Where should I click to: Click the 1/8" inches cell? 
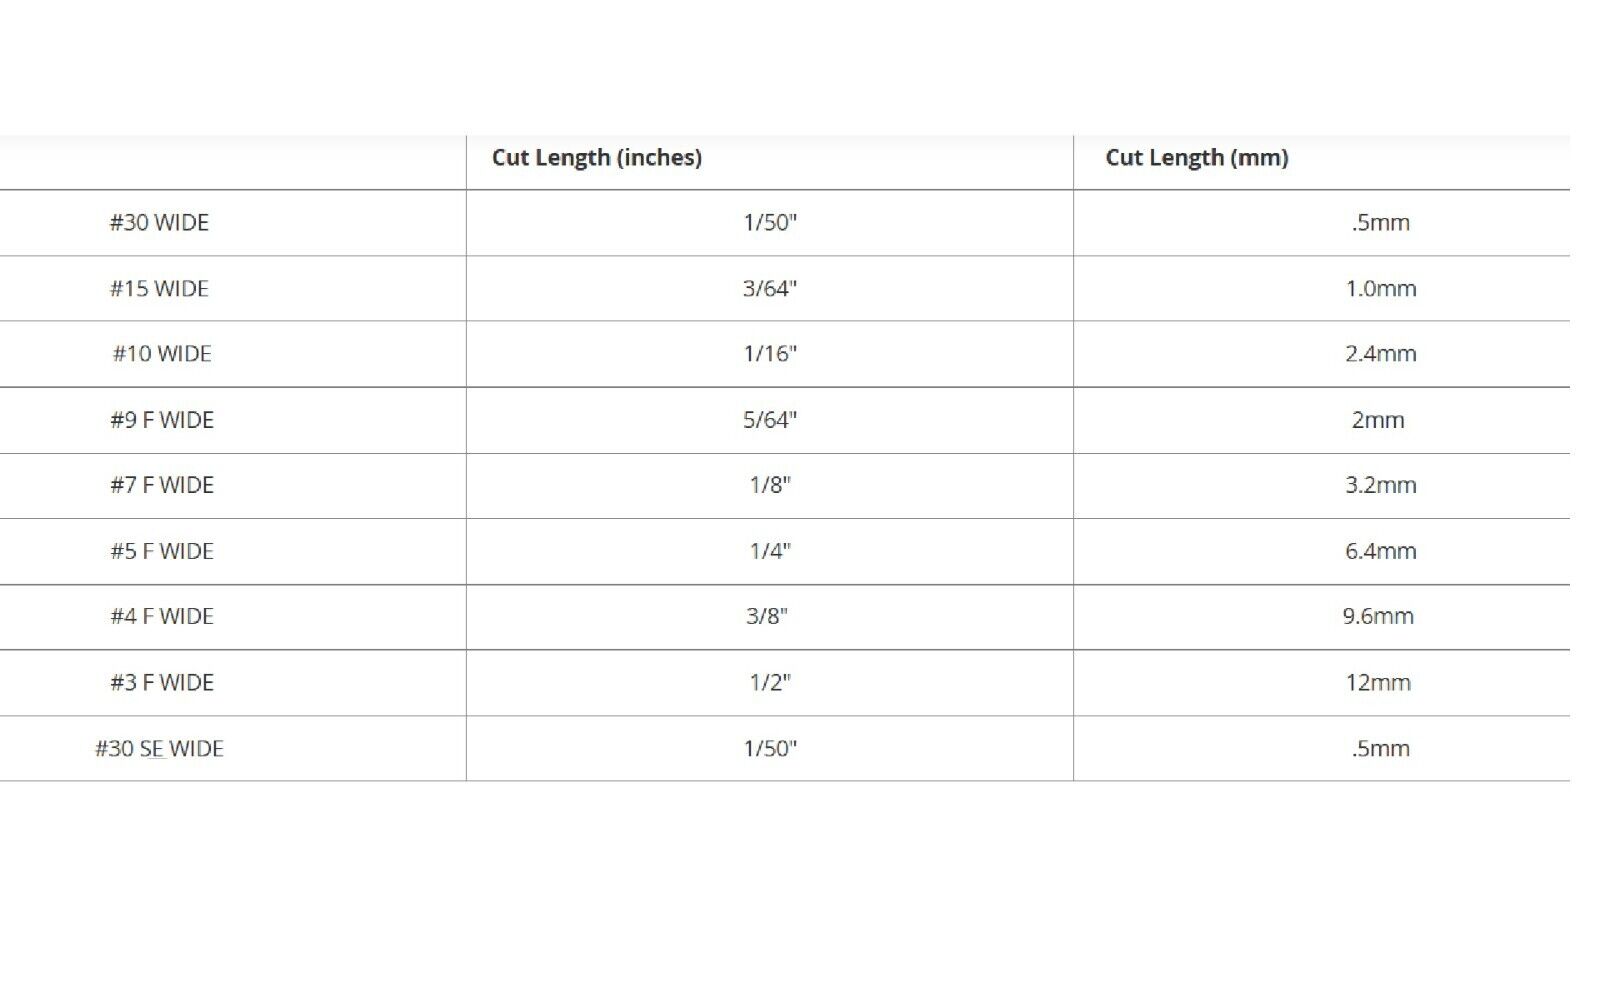[770, 485]
